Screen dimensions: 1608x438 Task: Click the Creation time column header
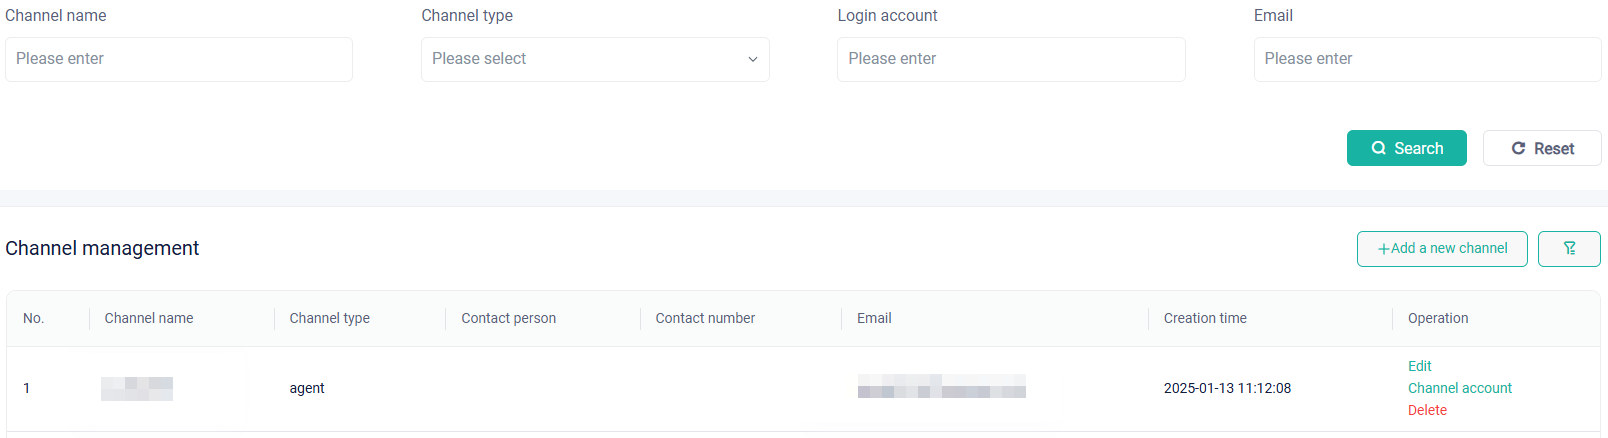1205,318
